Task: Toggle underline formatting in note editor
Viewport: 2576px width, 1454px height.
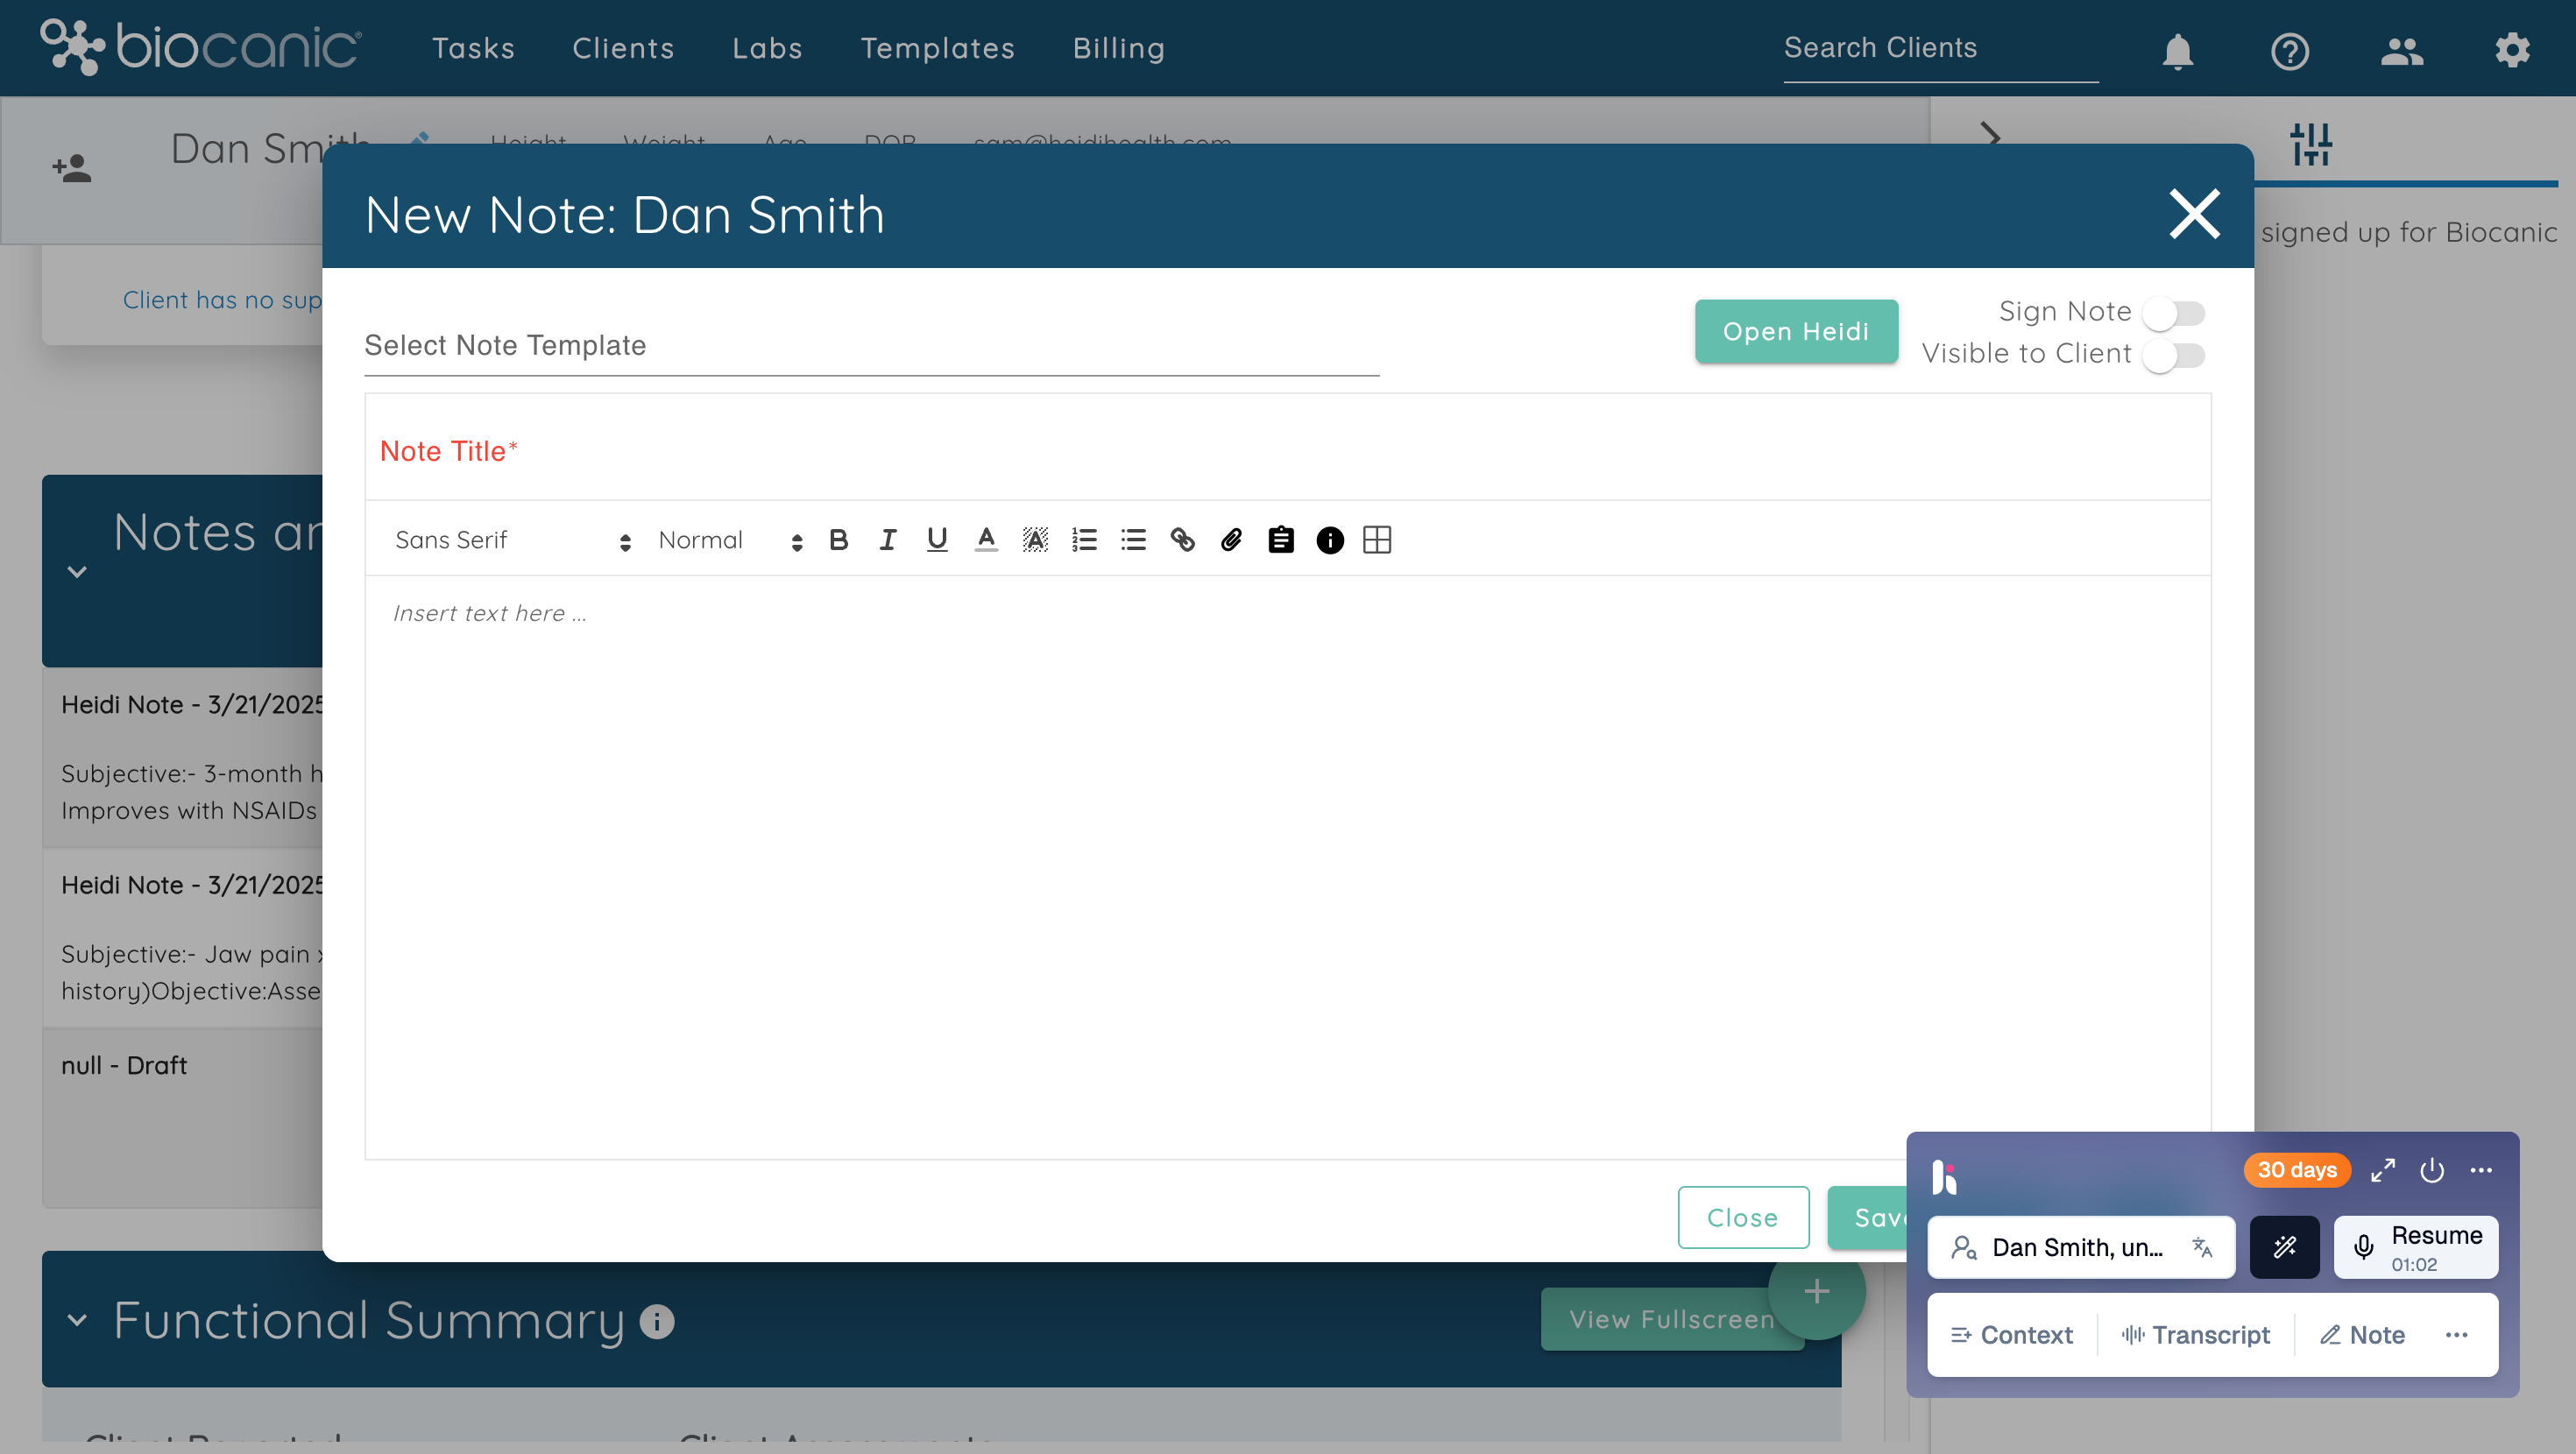Action: point(936,540)
